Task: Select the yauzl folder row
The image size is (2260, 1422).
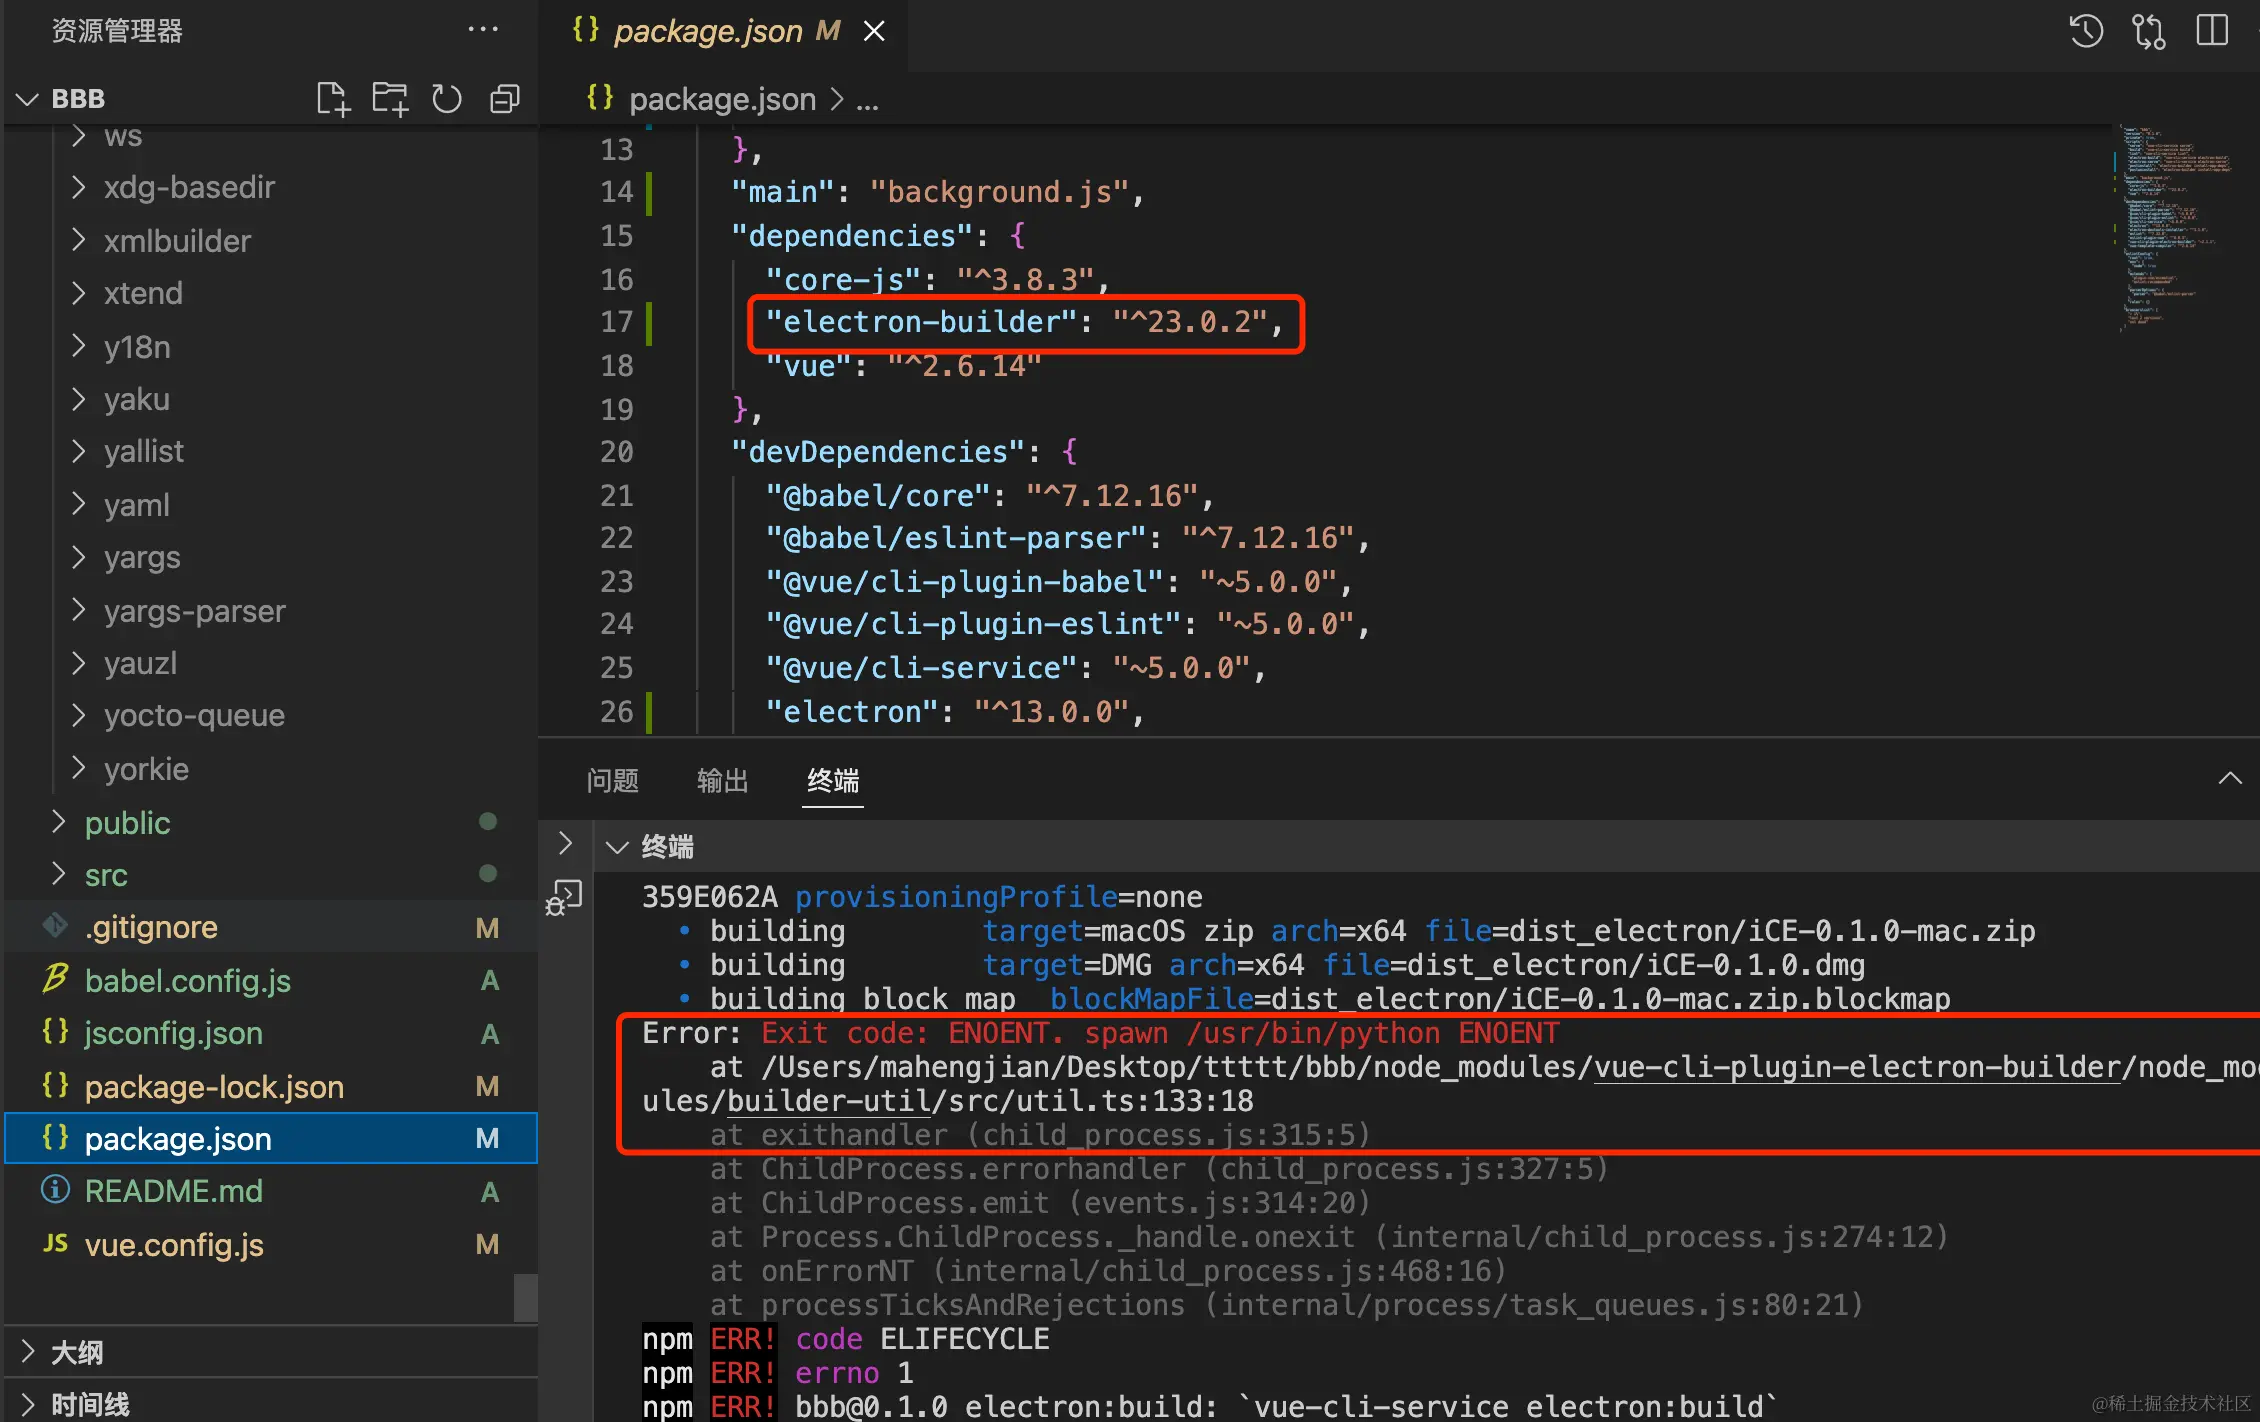Action: (x=271, y=663)
